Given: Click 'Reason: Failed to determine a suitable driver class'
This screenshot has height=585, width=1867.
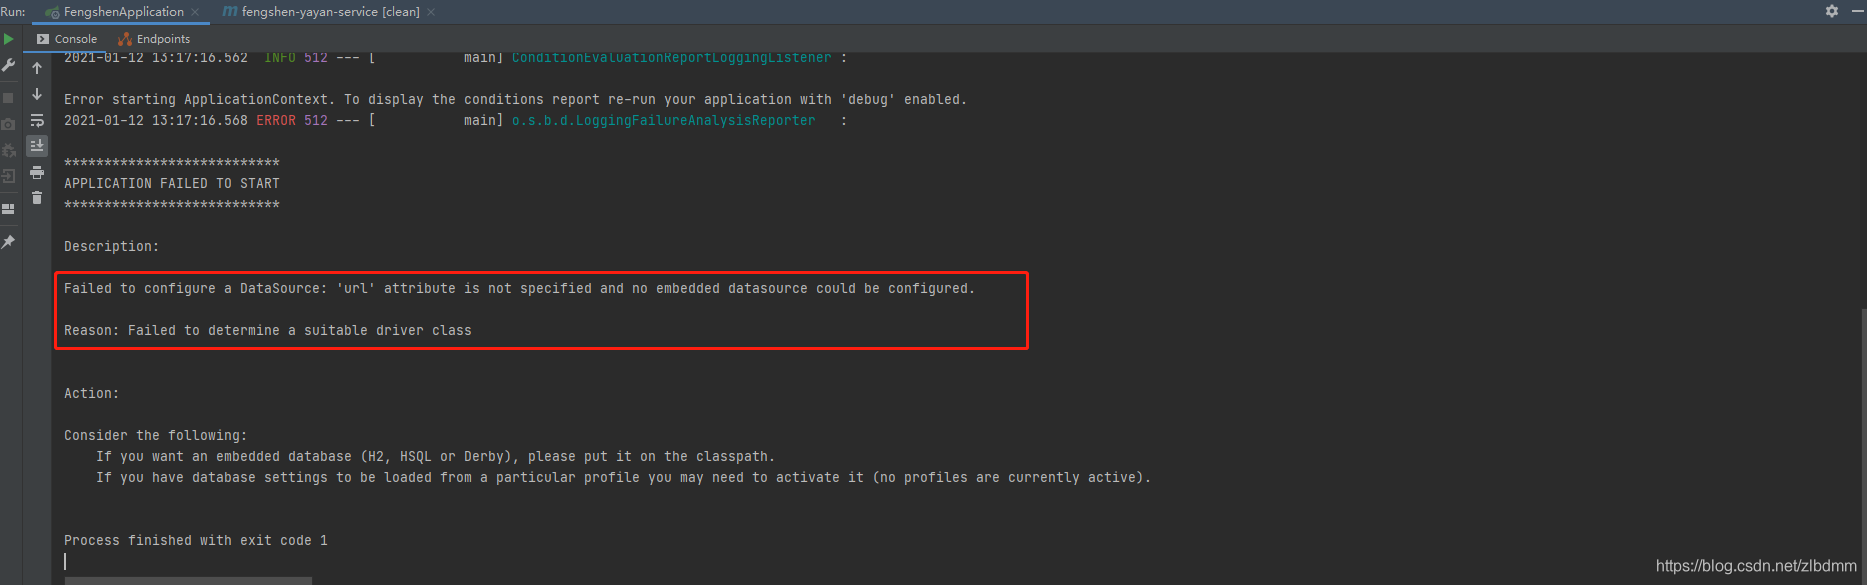Looking at the screenshot, I should pos(268,330).
